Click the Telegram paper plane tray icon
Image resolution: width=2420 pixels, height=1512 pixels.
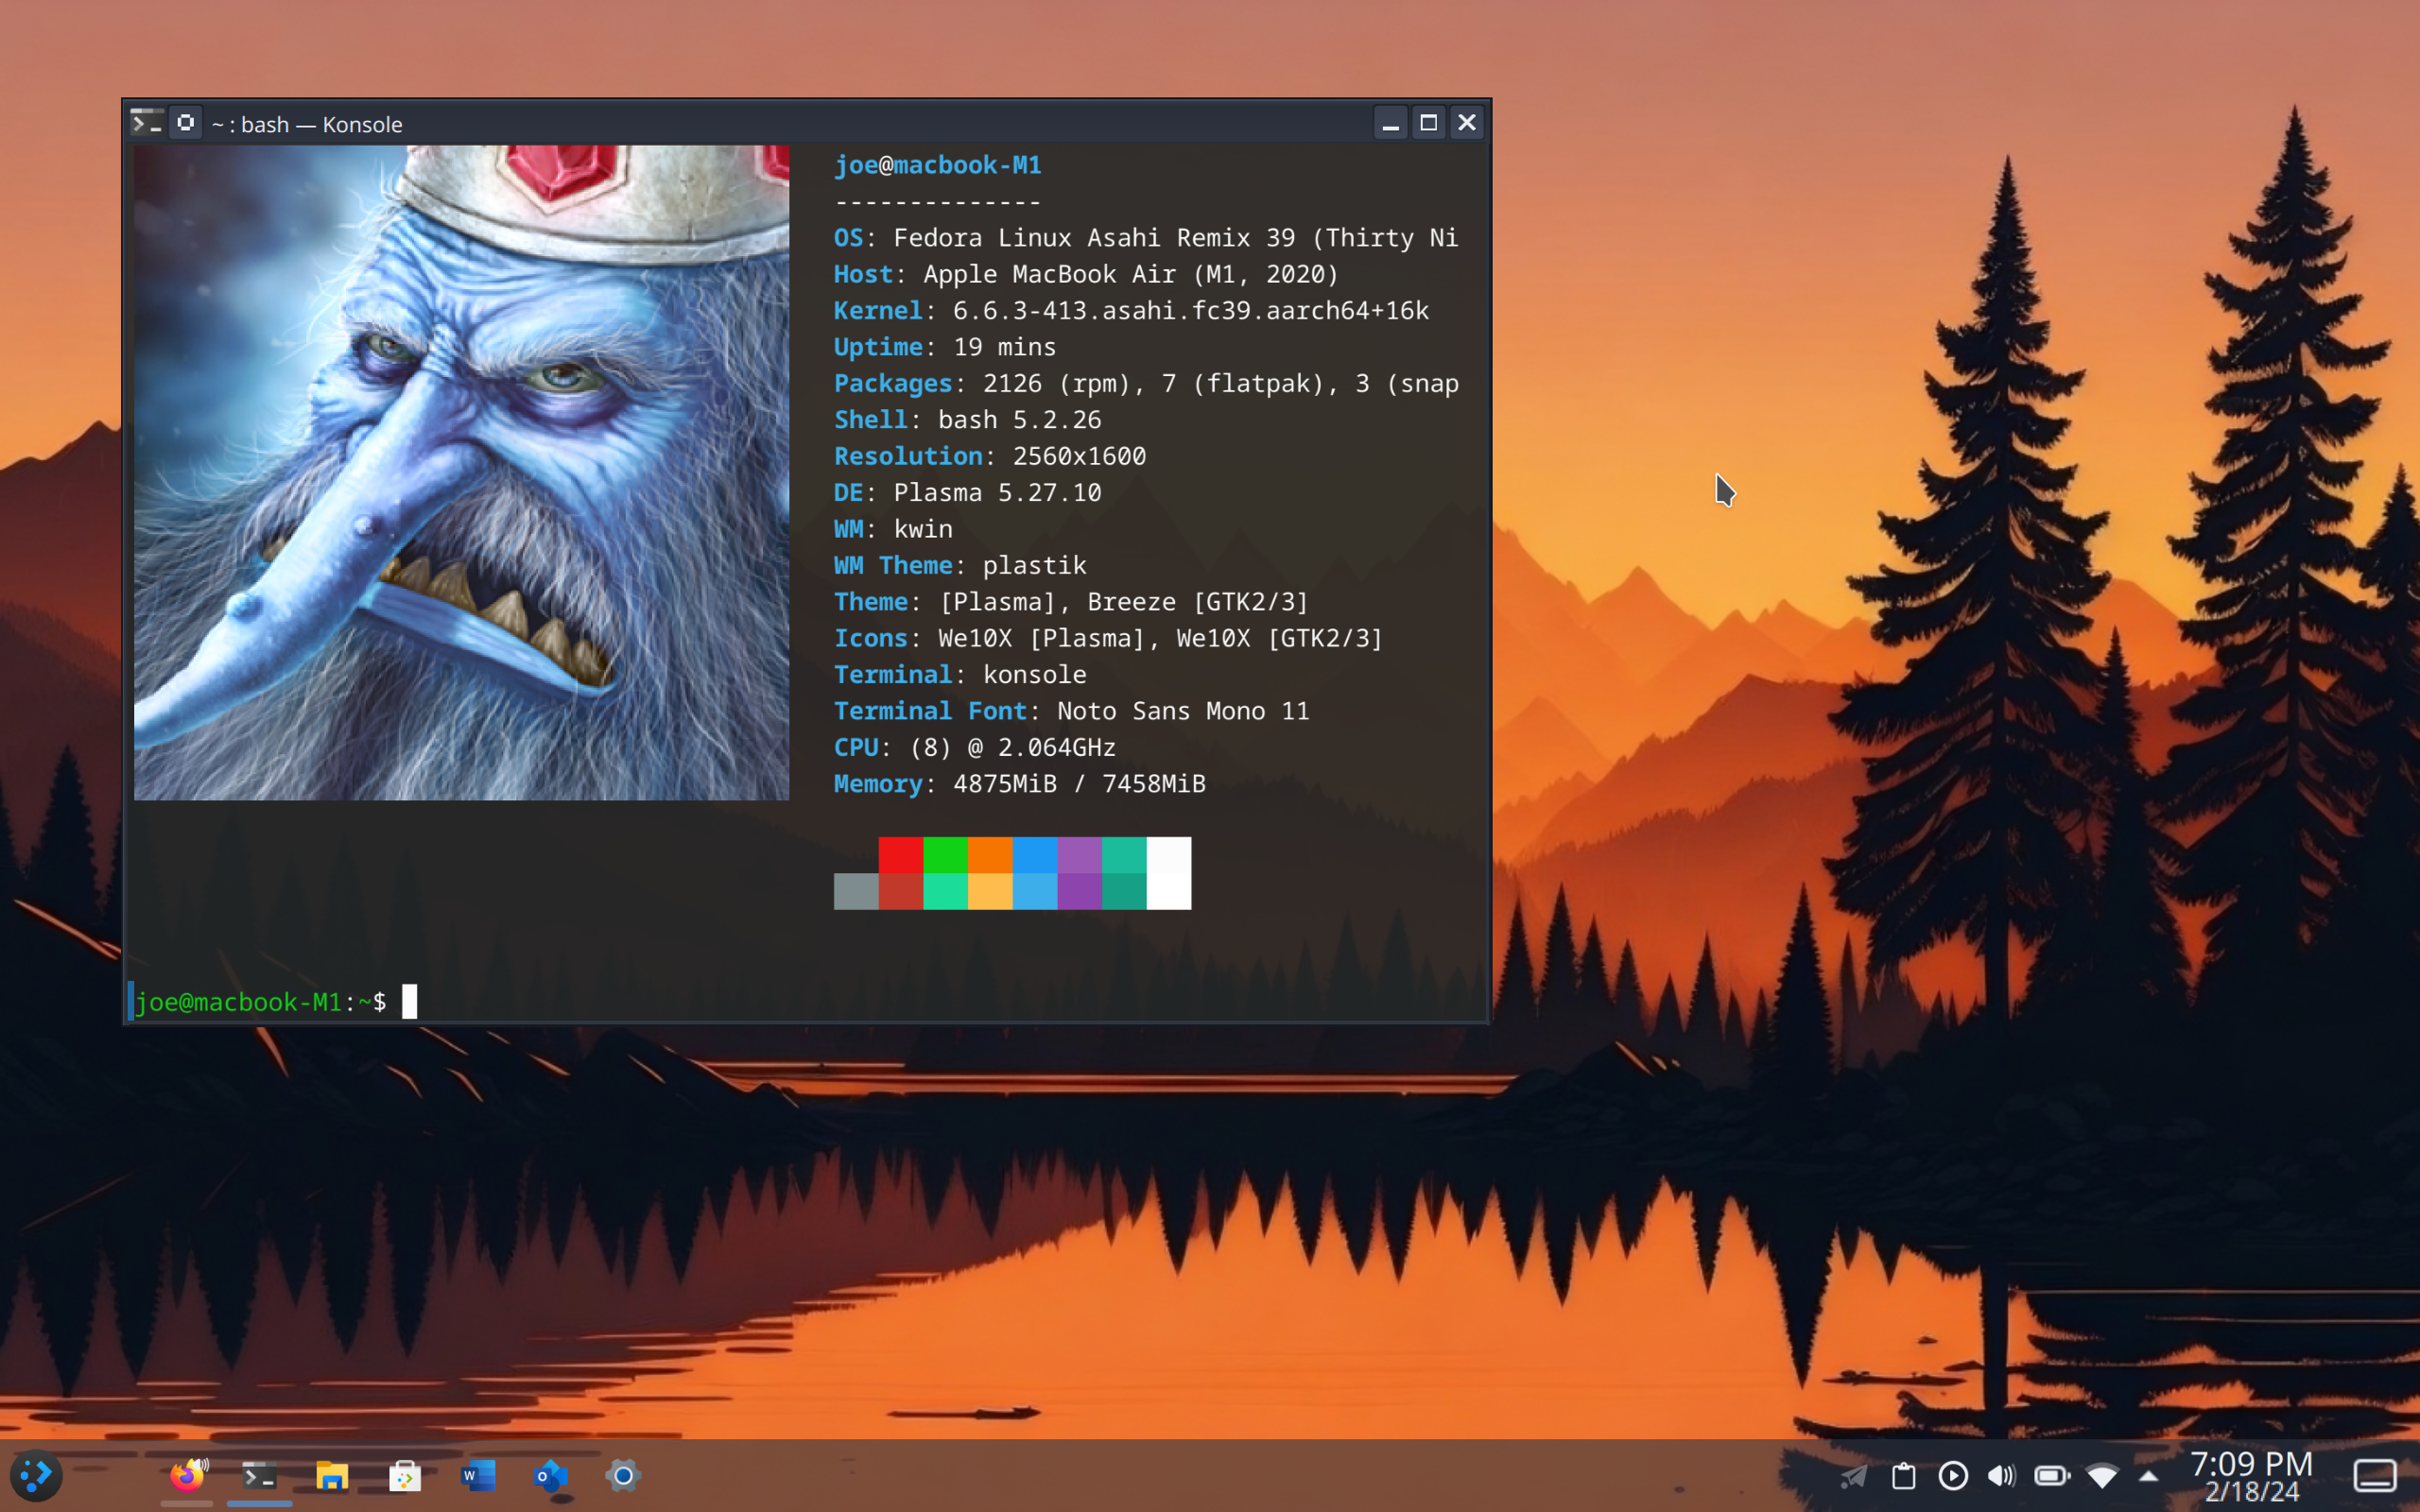point(1854,1475)
